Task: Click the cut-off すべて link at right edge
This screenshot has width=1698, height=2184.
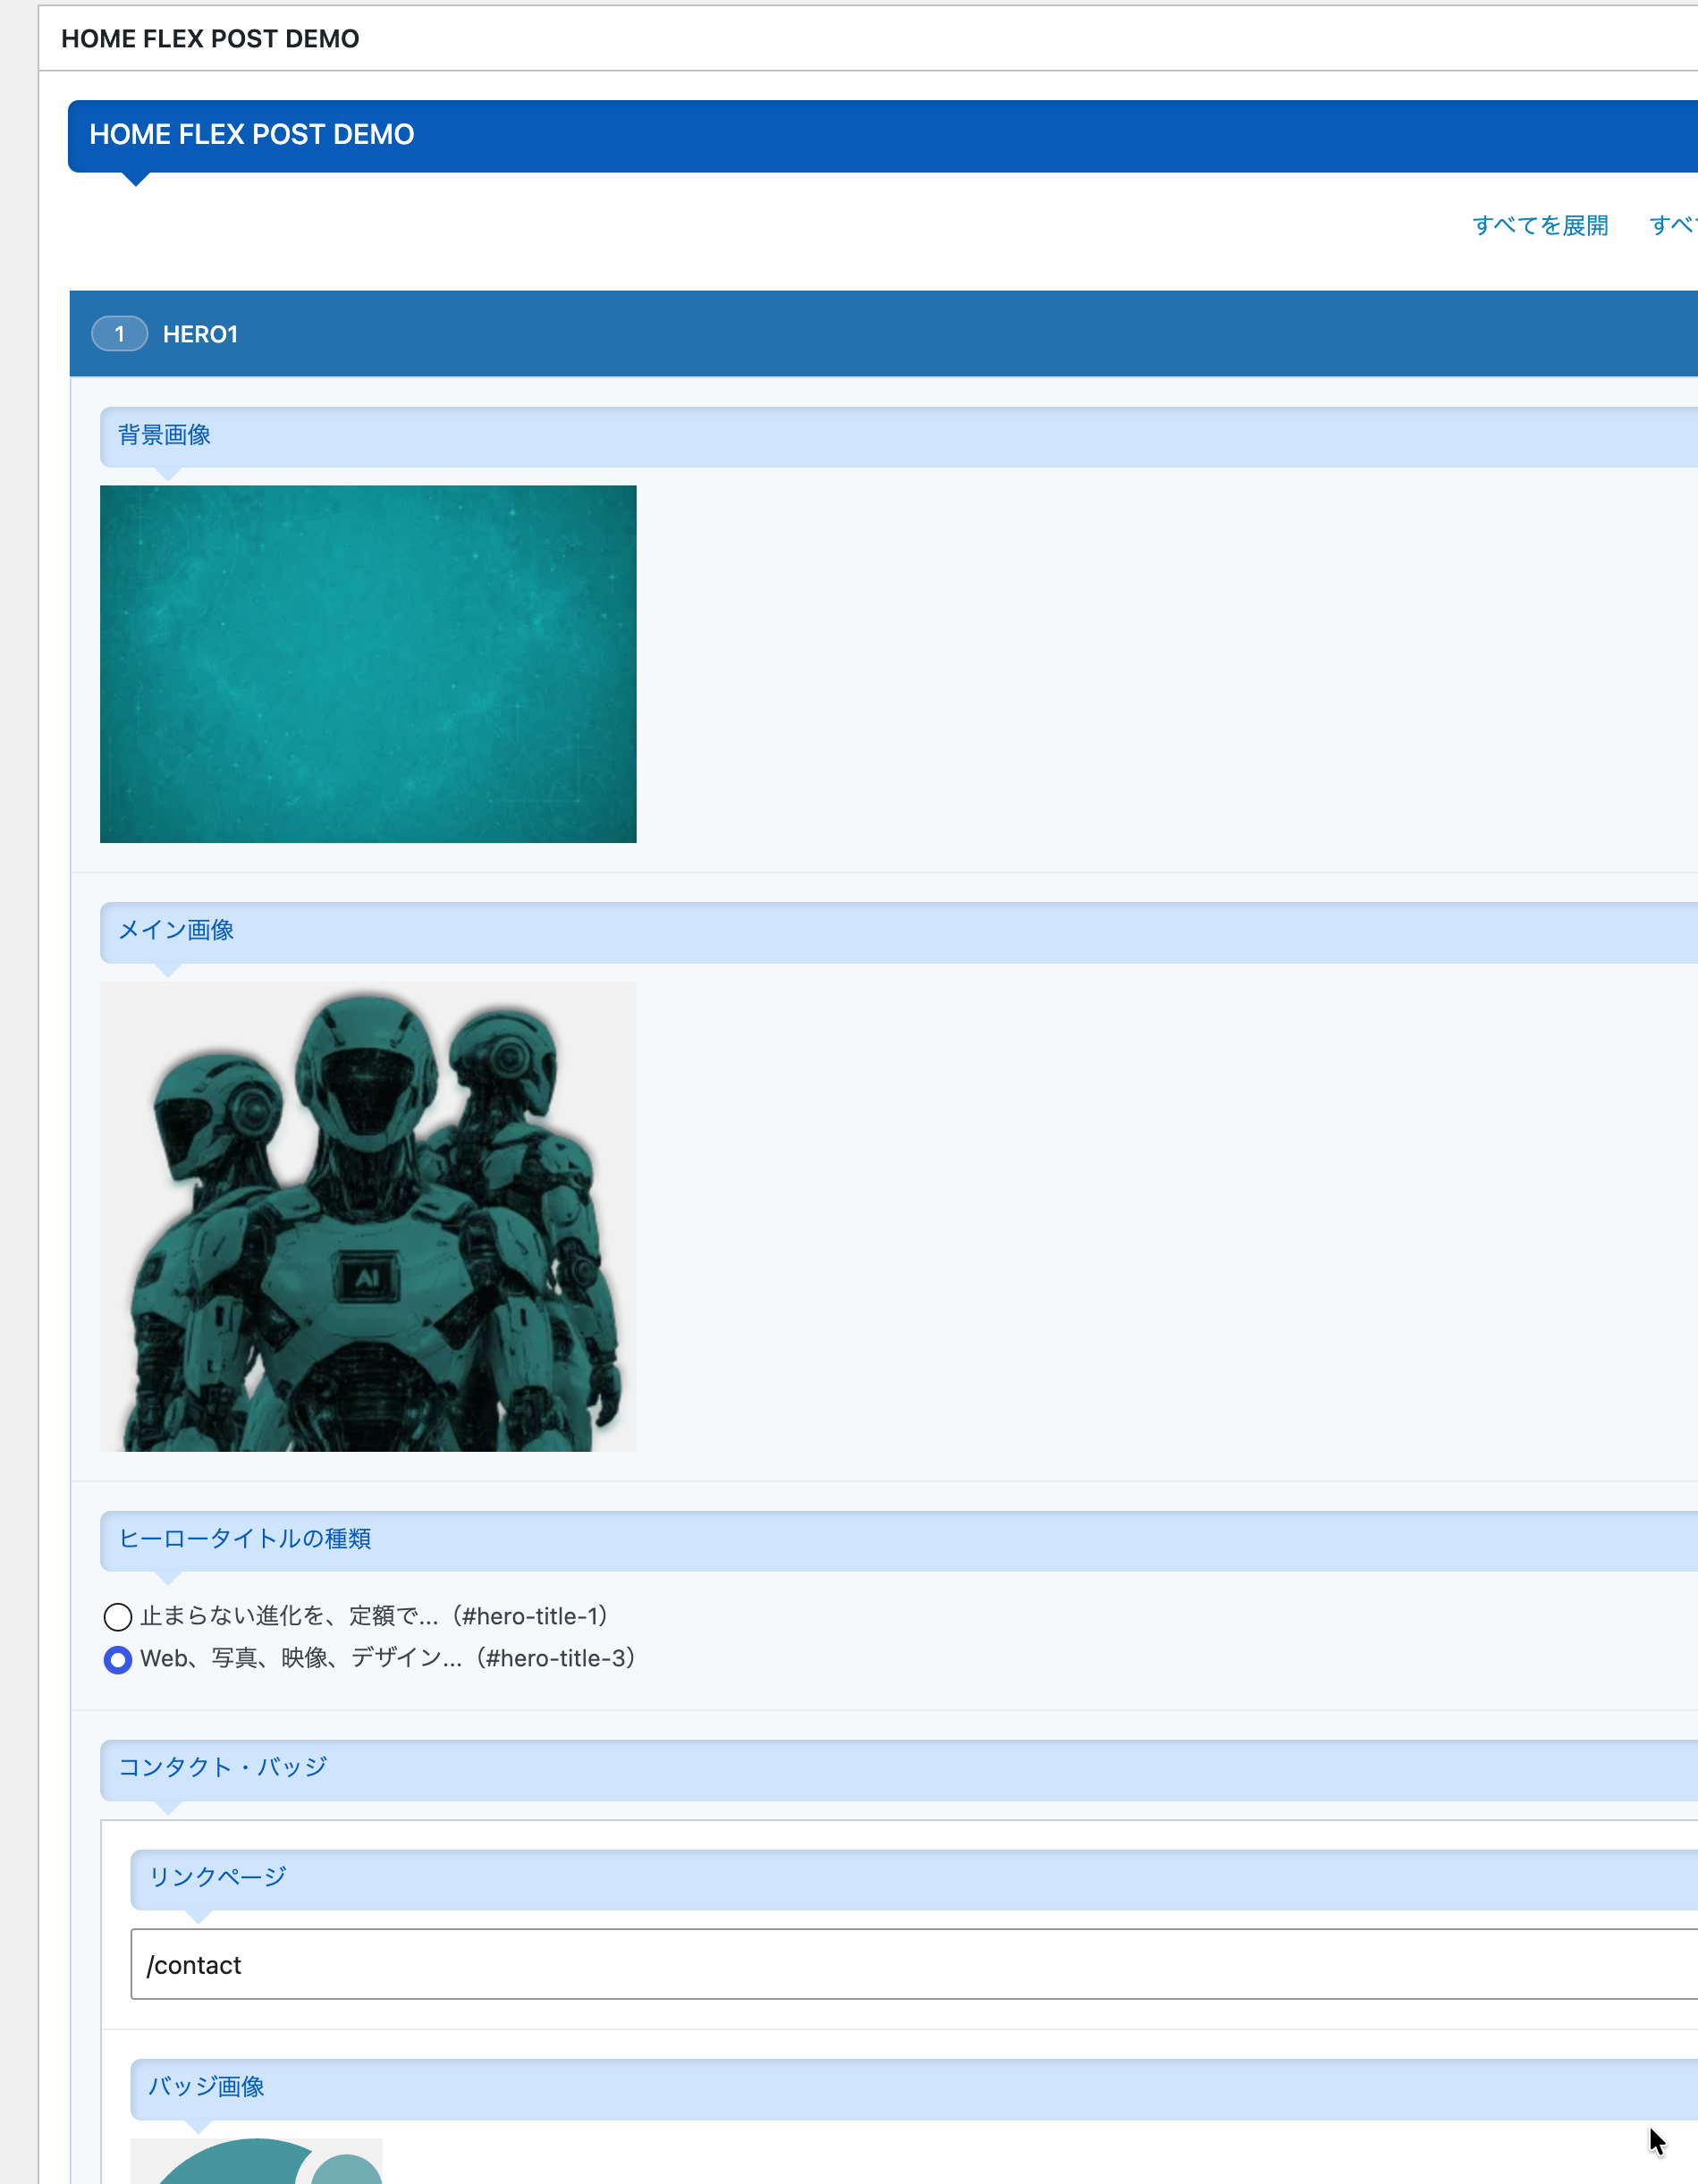Action: point(1673,225)
